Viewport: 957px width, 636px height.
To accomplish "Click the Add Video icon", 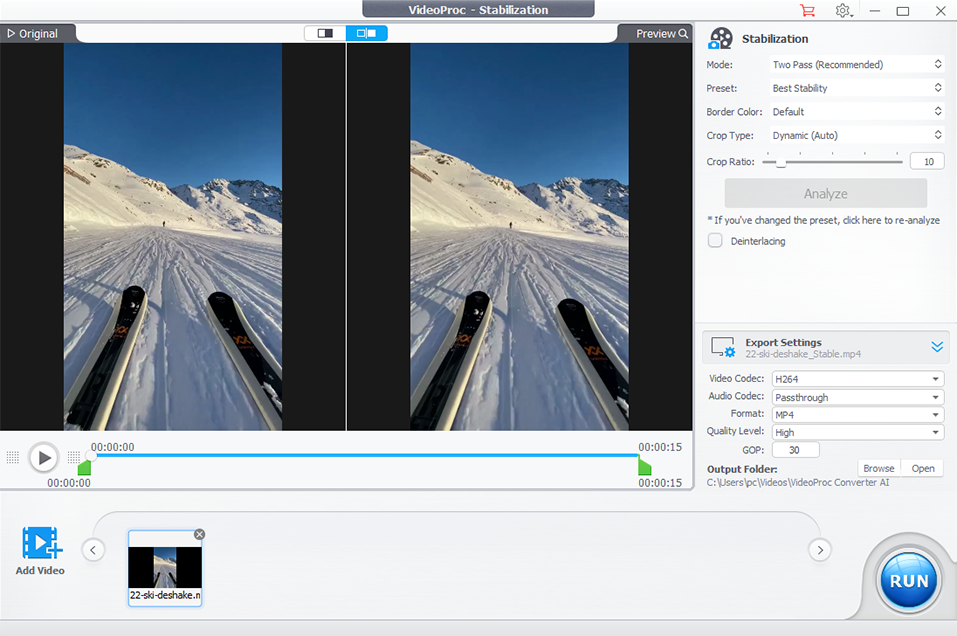I will (40, 545).
